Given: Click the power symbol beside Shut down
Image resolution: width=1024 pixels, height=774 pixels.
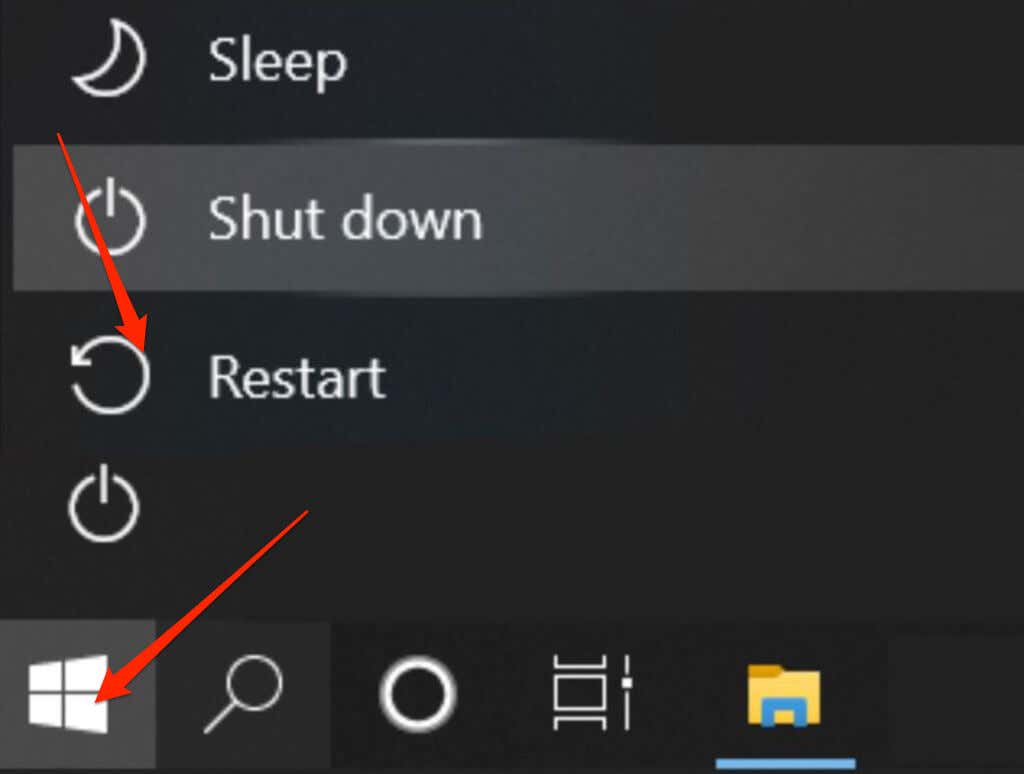Looking at the screenshot, I should pyautogui.click(x=110, y=216).
